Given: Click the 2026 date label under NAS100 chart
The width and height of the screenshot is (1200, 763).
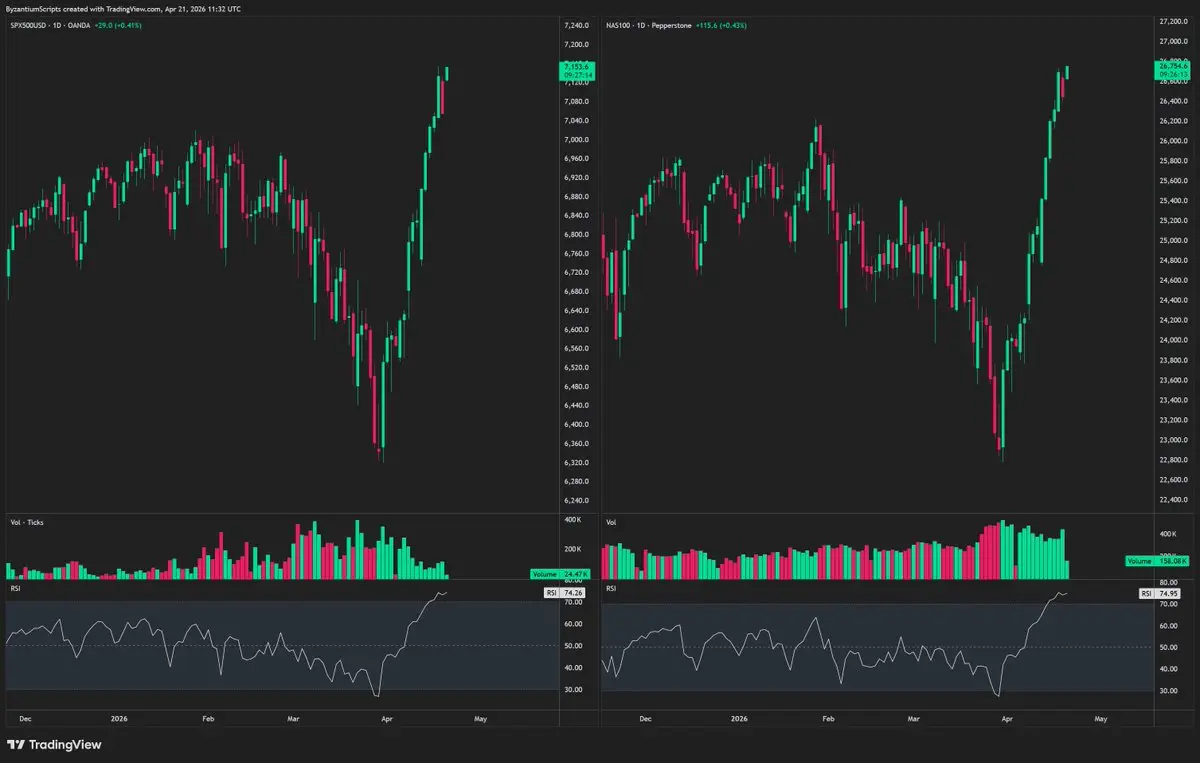Looking at the screenshot, I should click(x=739, y=718).
